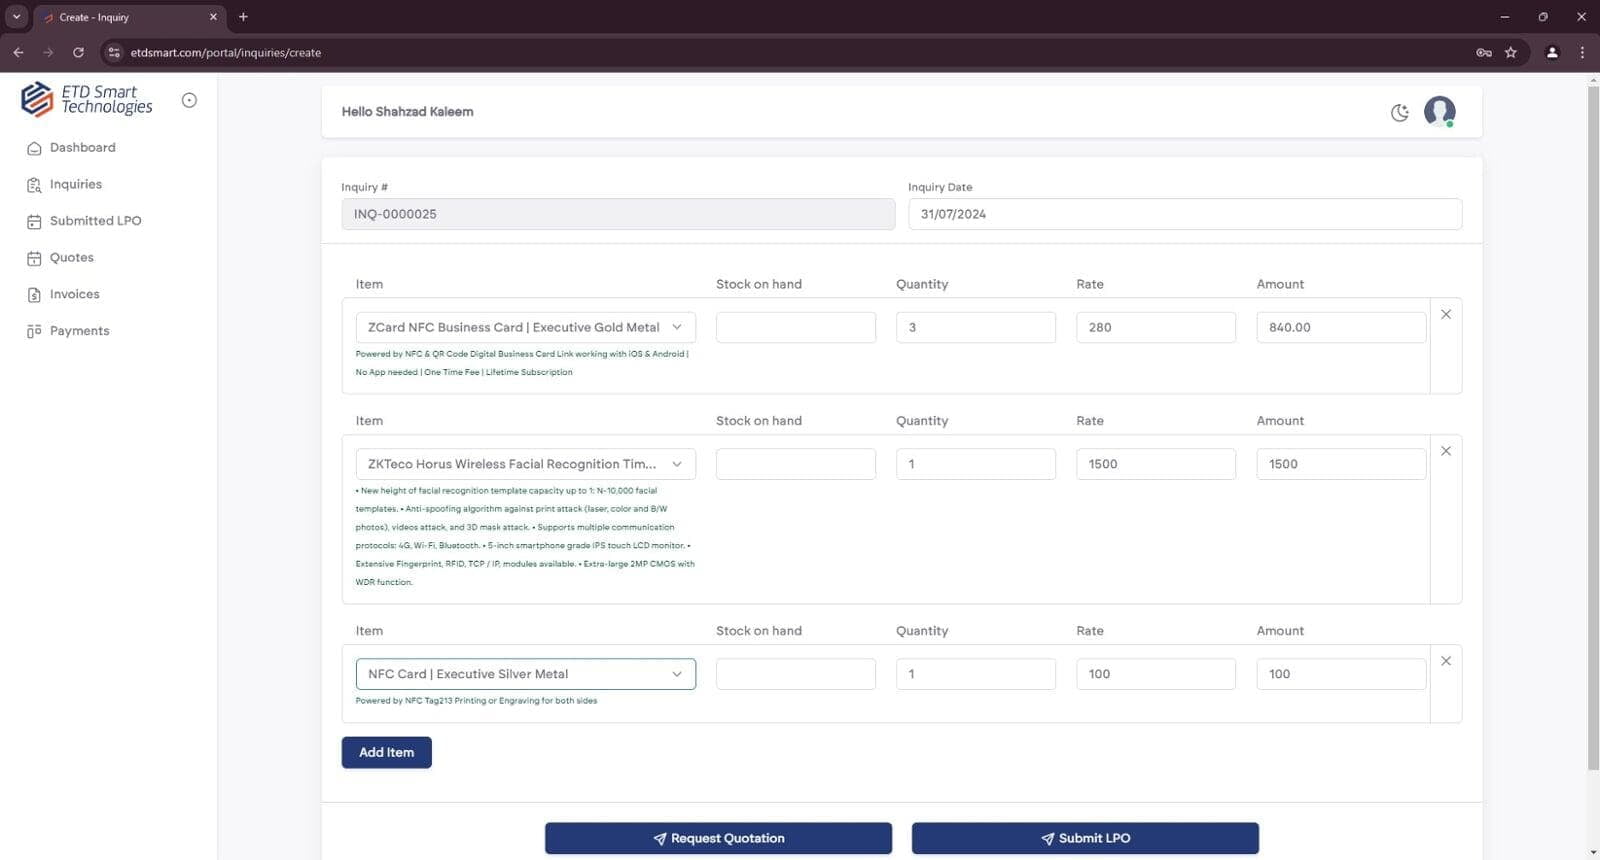Image resolution: width=1600 pixels, height=860 pixels.
Task: Click stock on hand field for ZCard row
Action: coord(796,327)
